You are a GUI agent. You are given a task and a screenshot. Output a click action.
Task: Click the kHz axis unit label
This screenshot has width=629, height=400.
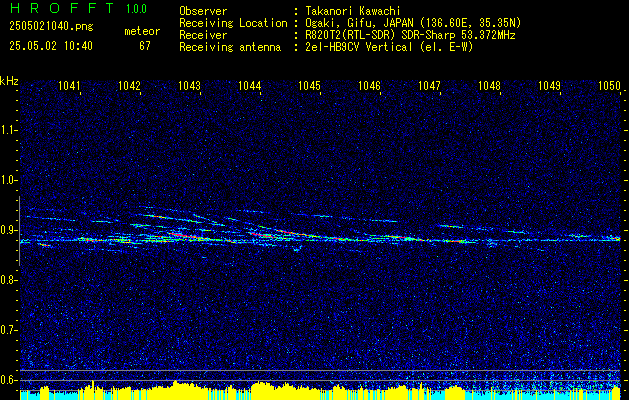pos(9,81)
